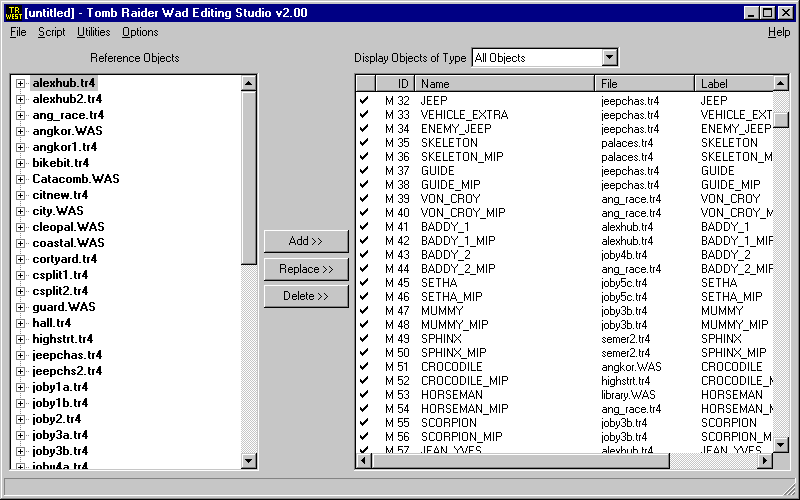Viewport: 800px width, 500px height.
Task: Expand the alexhub.tr4 tree node
Action: [20, 83]
